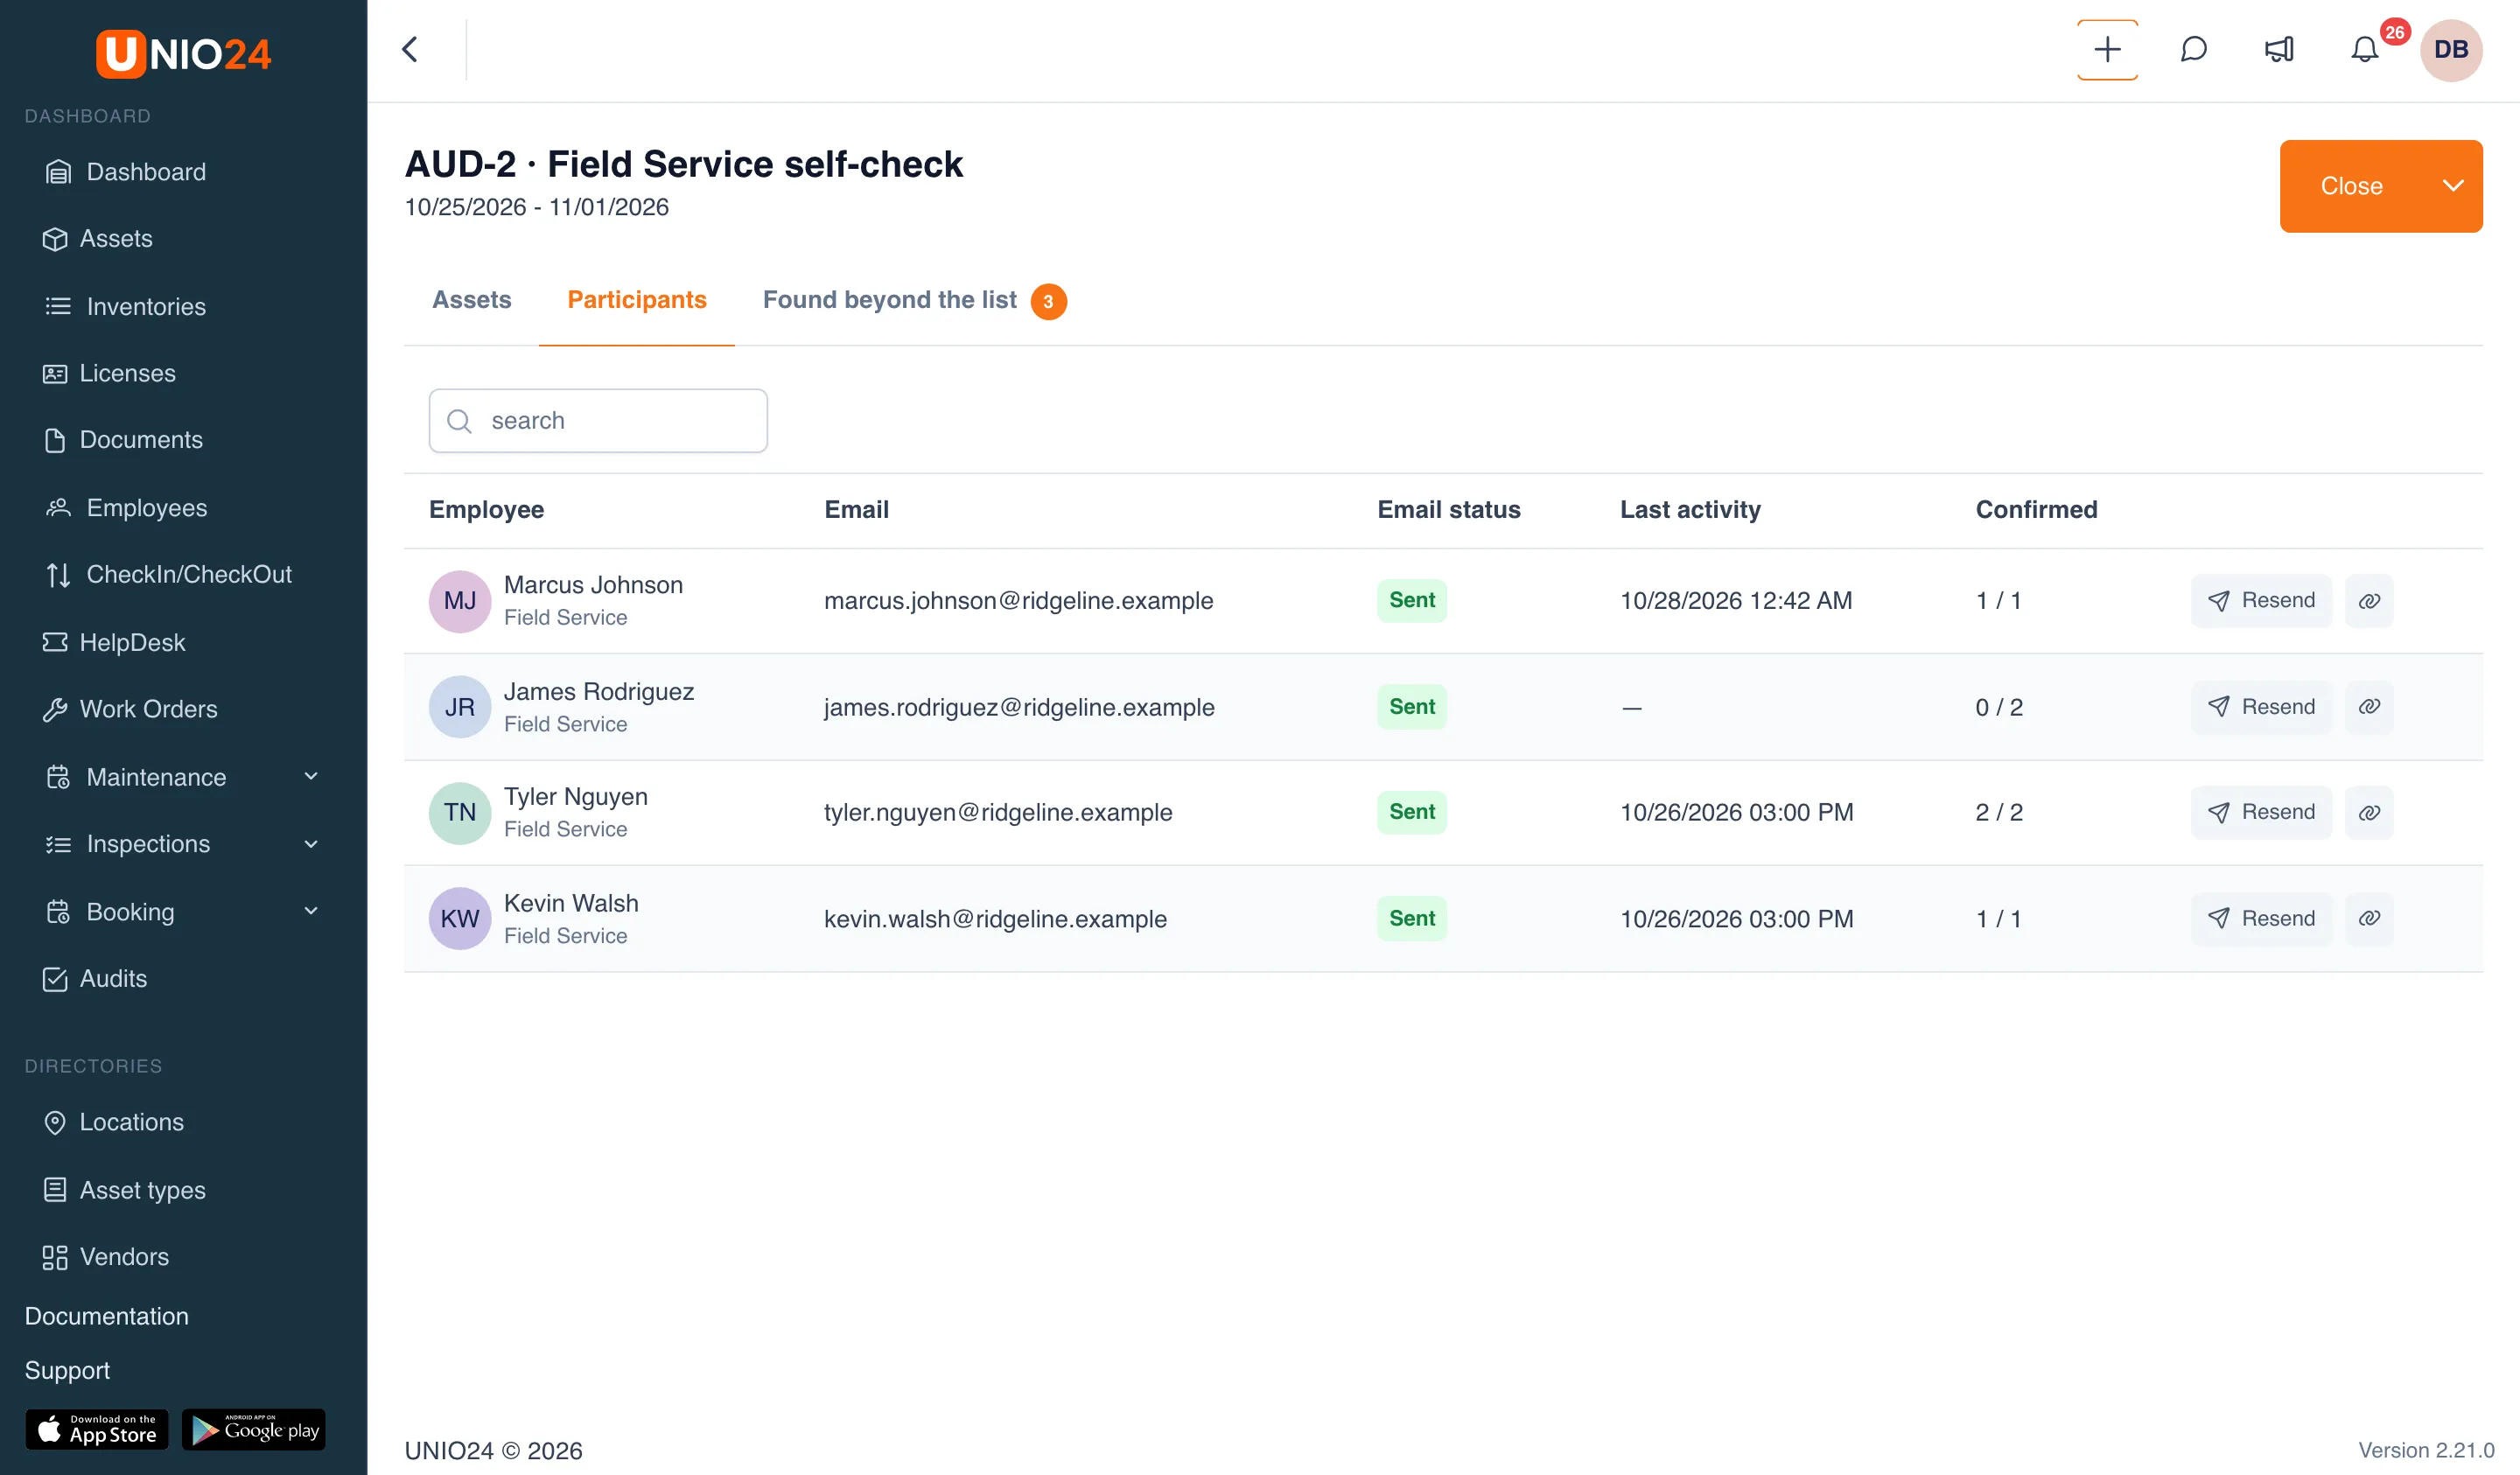Resend email to Kevin Walsh
Screen dimensions: 2520x1475
click(2260, 918)
